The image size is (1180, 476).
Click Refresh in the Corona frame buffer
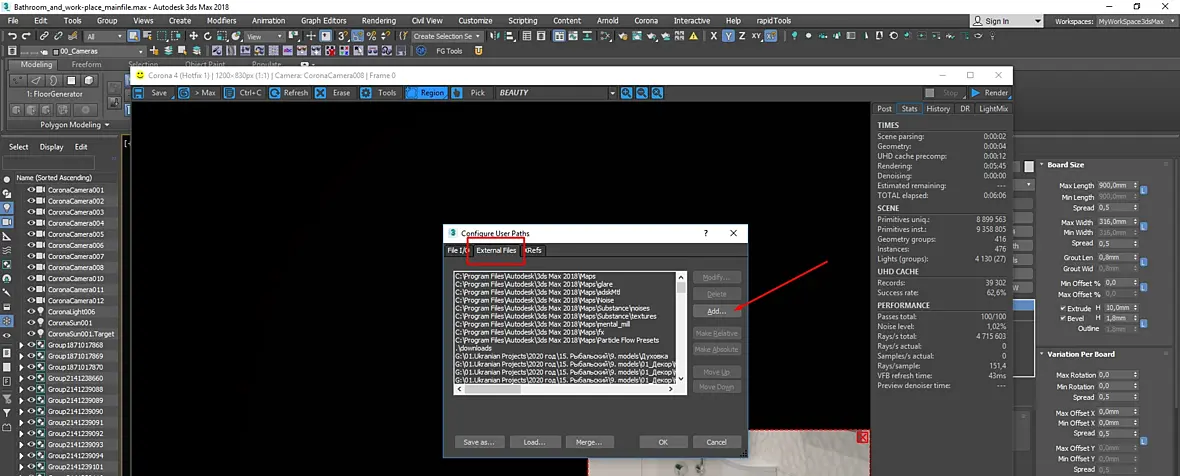point(289,92)
